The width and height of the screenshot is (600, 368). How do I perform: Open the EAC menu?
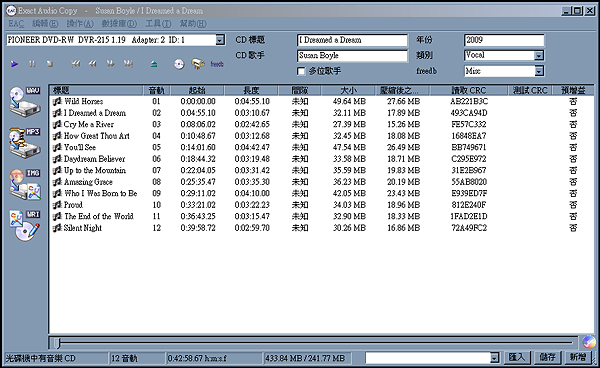(16, 24)
